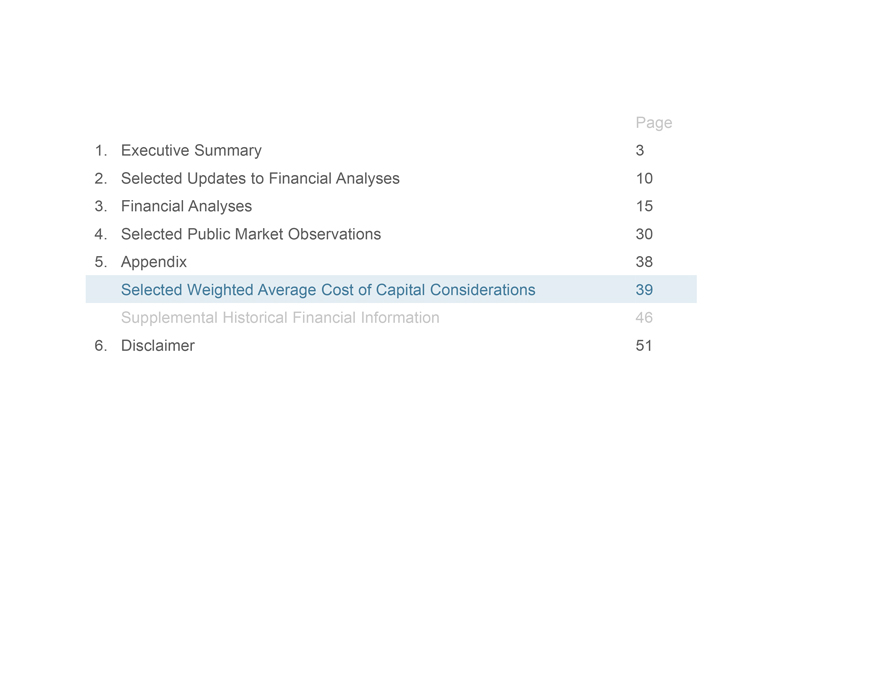
Task: Open the Executive Summary entry
Action: (x=191, y=151)
